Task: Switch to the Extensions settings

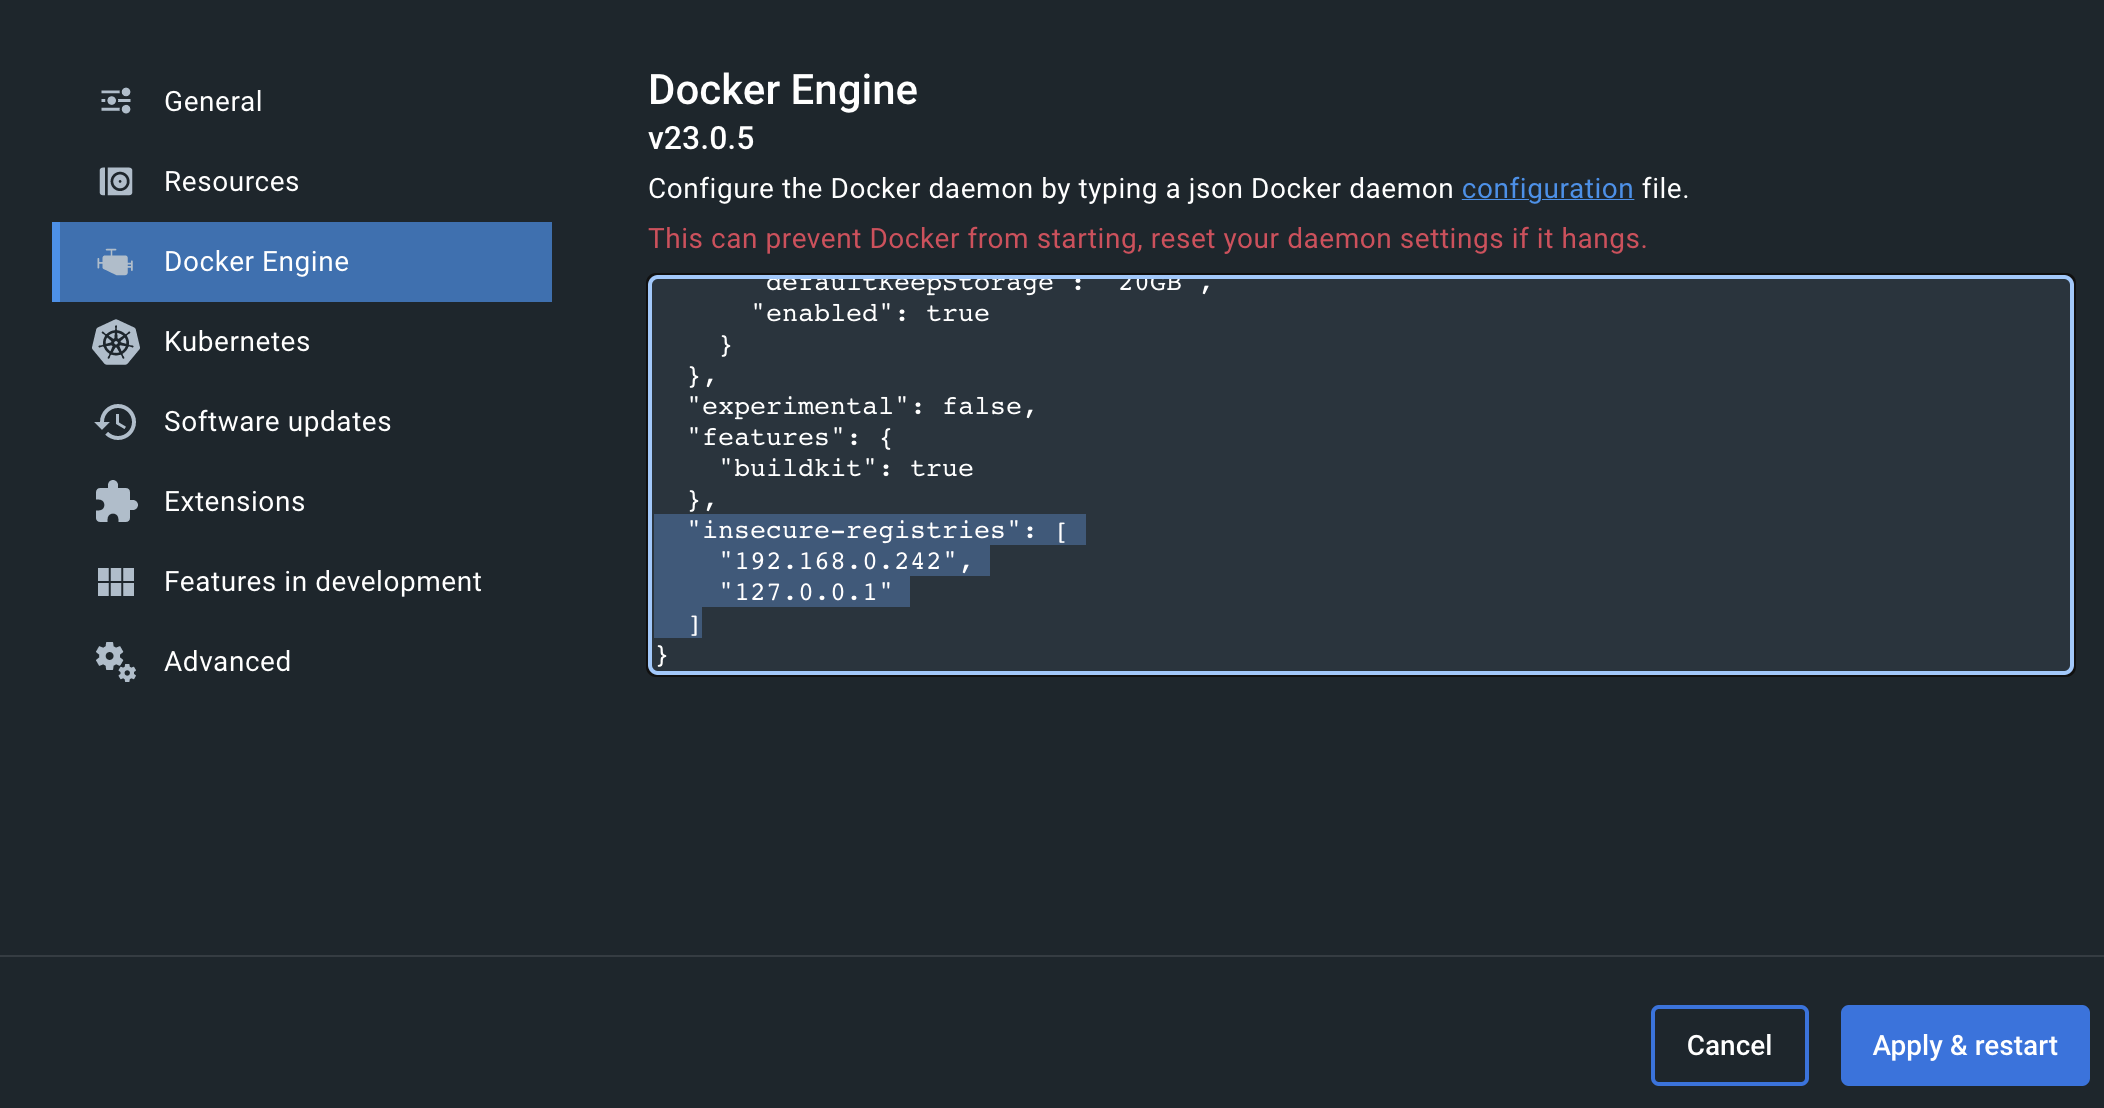Action: coord(302,502)
